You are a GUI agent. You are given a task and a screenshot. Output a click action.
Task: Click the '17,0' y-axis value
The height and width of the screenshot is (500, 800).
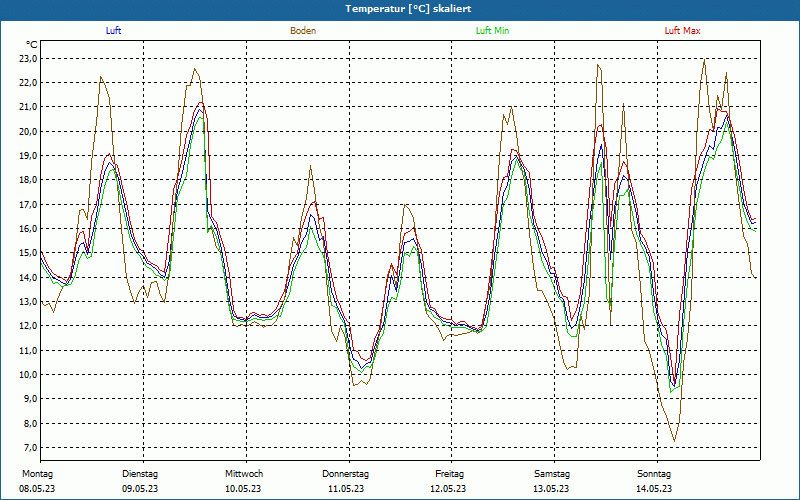28,204
